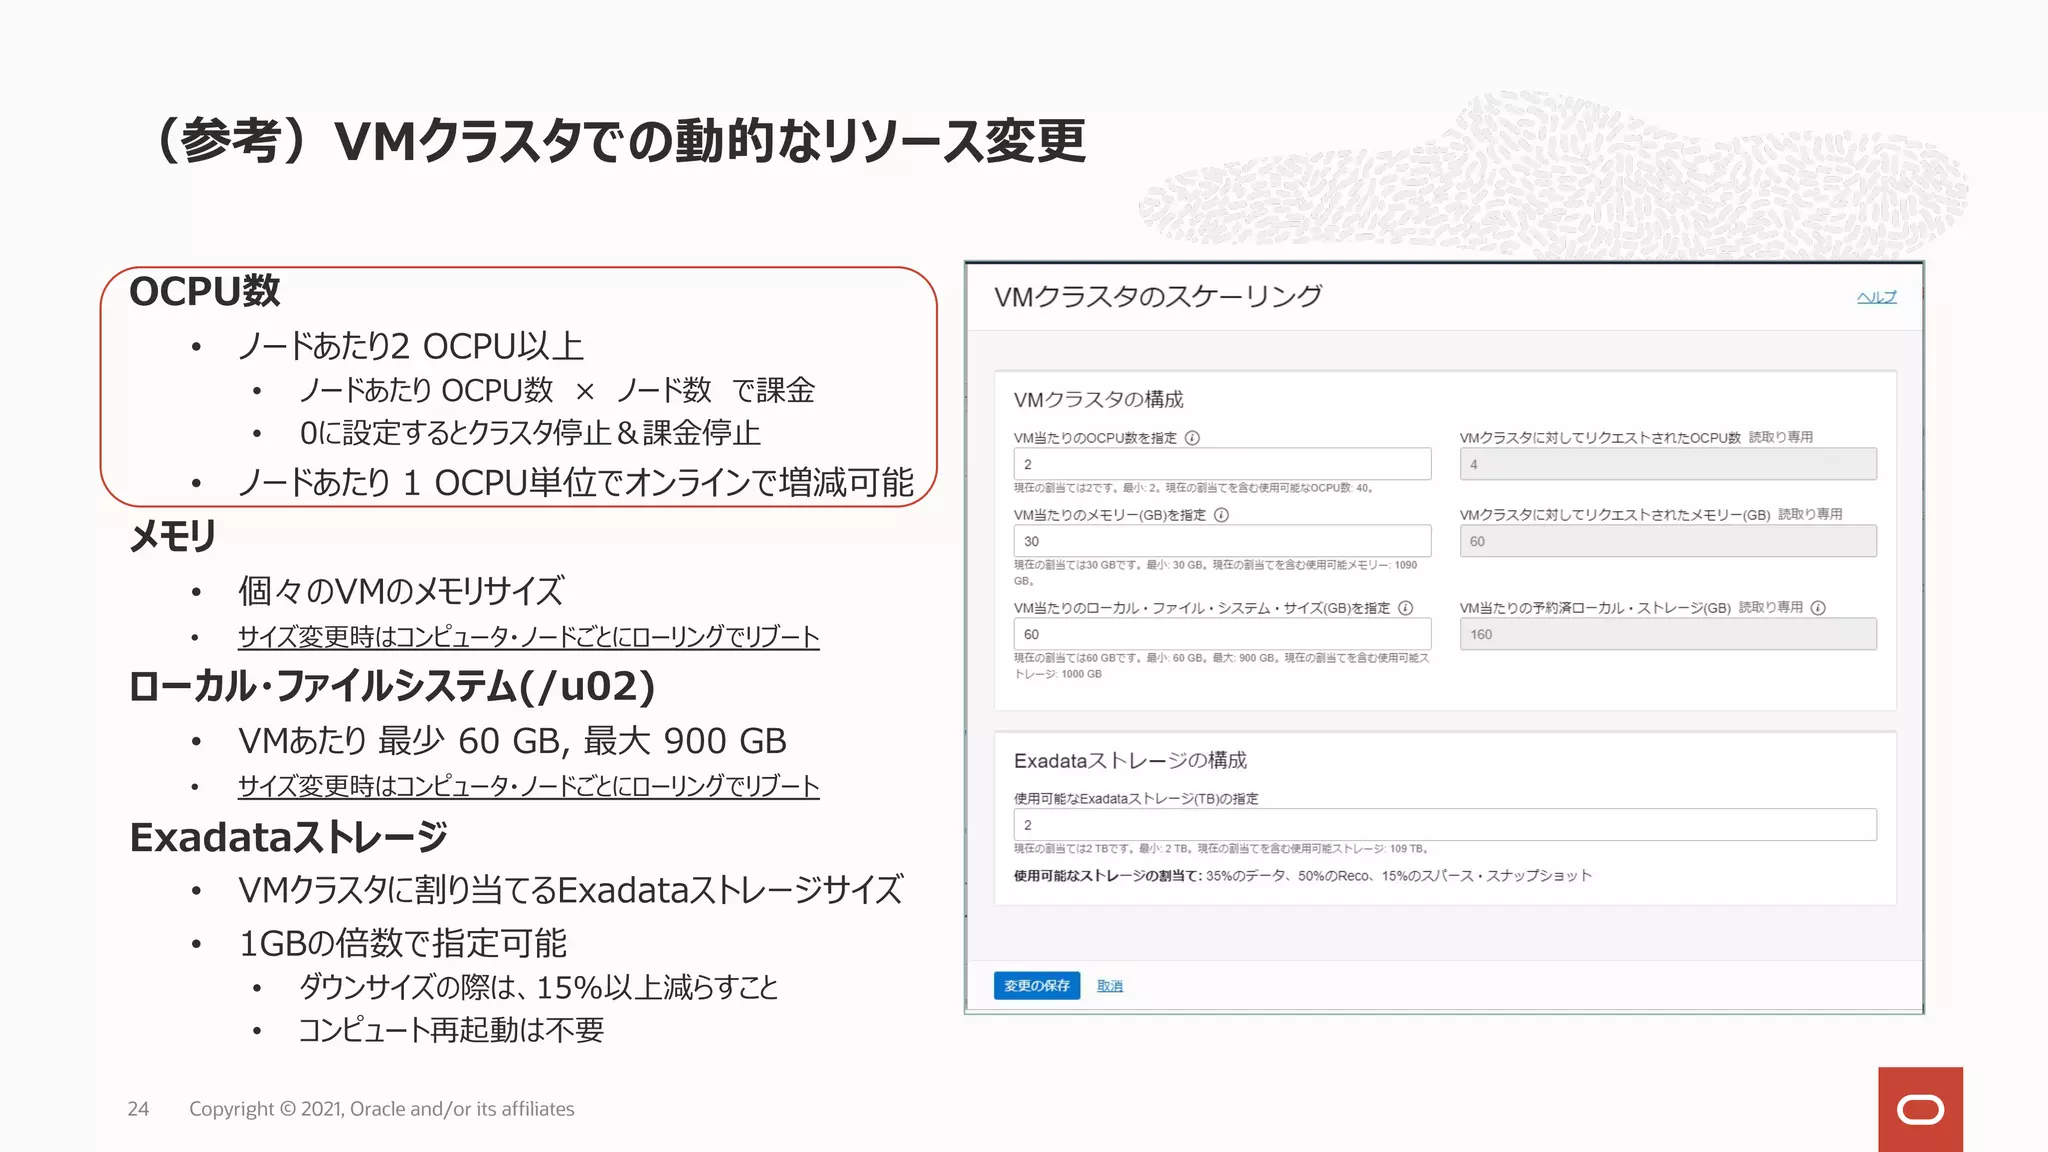Screen dimensions: 2048x1152
Task: Click the VM当たりのOCPU数を指定 input field
Action: click(1222, 464)
